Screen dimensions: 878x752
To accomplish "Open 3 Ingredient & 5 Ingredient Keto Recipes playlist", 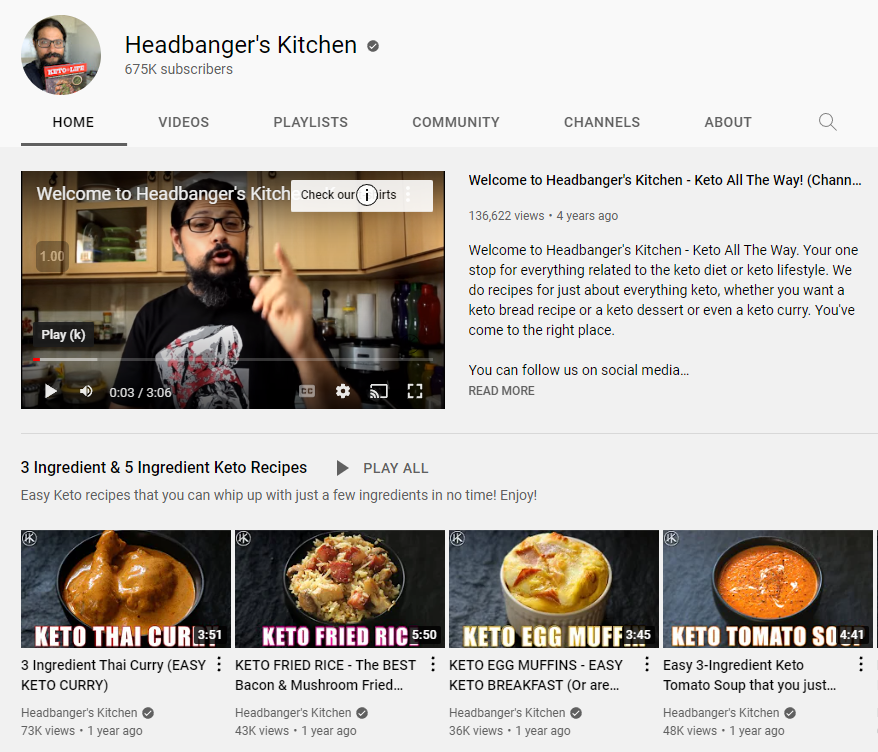I will coord(164,468).
